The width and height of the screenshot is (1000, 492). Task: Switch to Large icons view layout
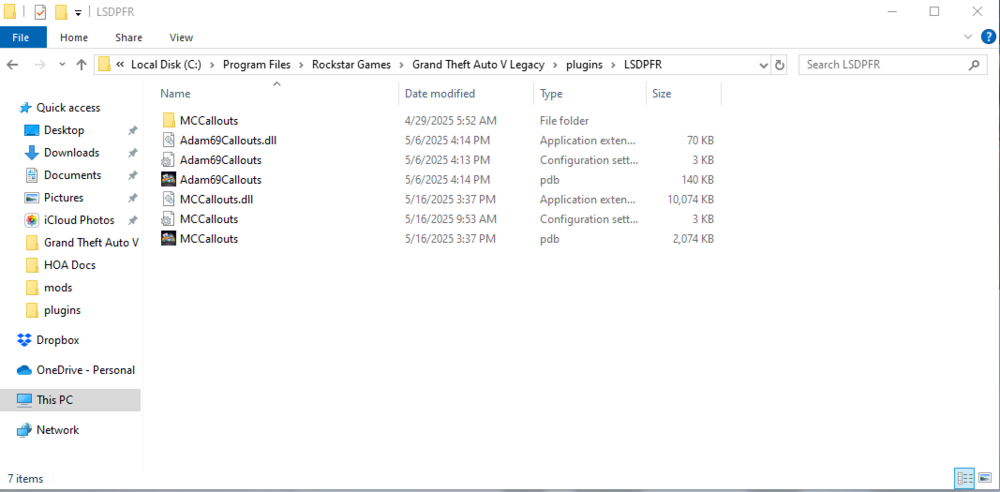pos(984,478)
